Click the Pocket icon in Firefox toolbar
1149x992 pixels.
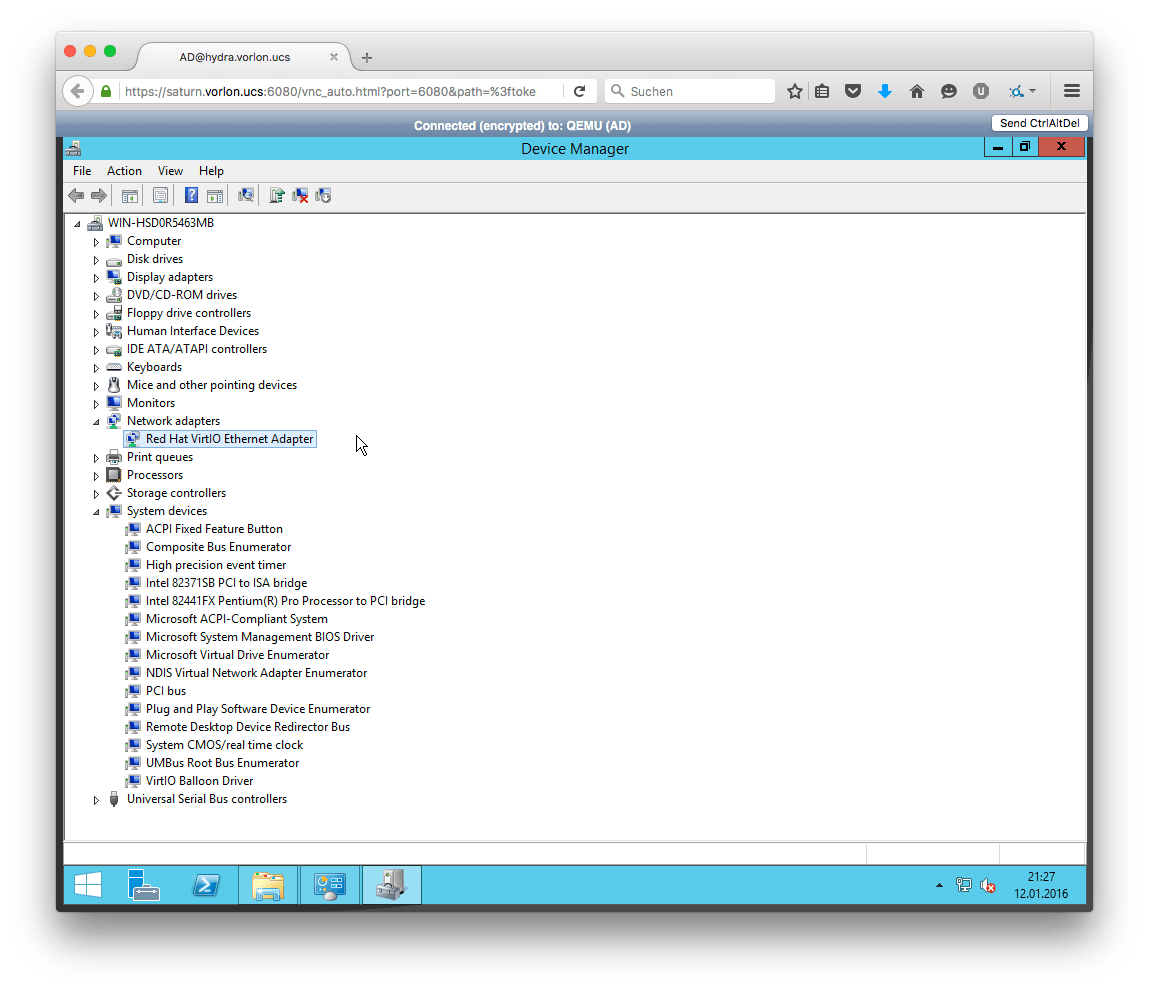click(853, 91)
